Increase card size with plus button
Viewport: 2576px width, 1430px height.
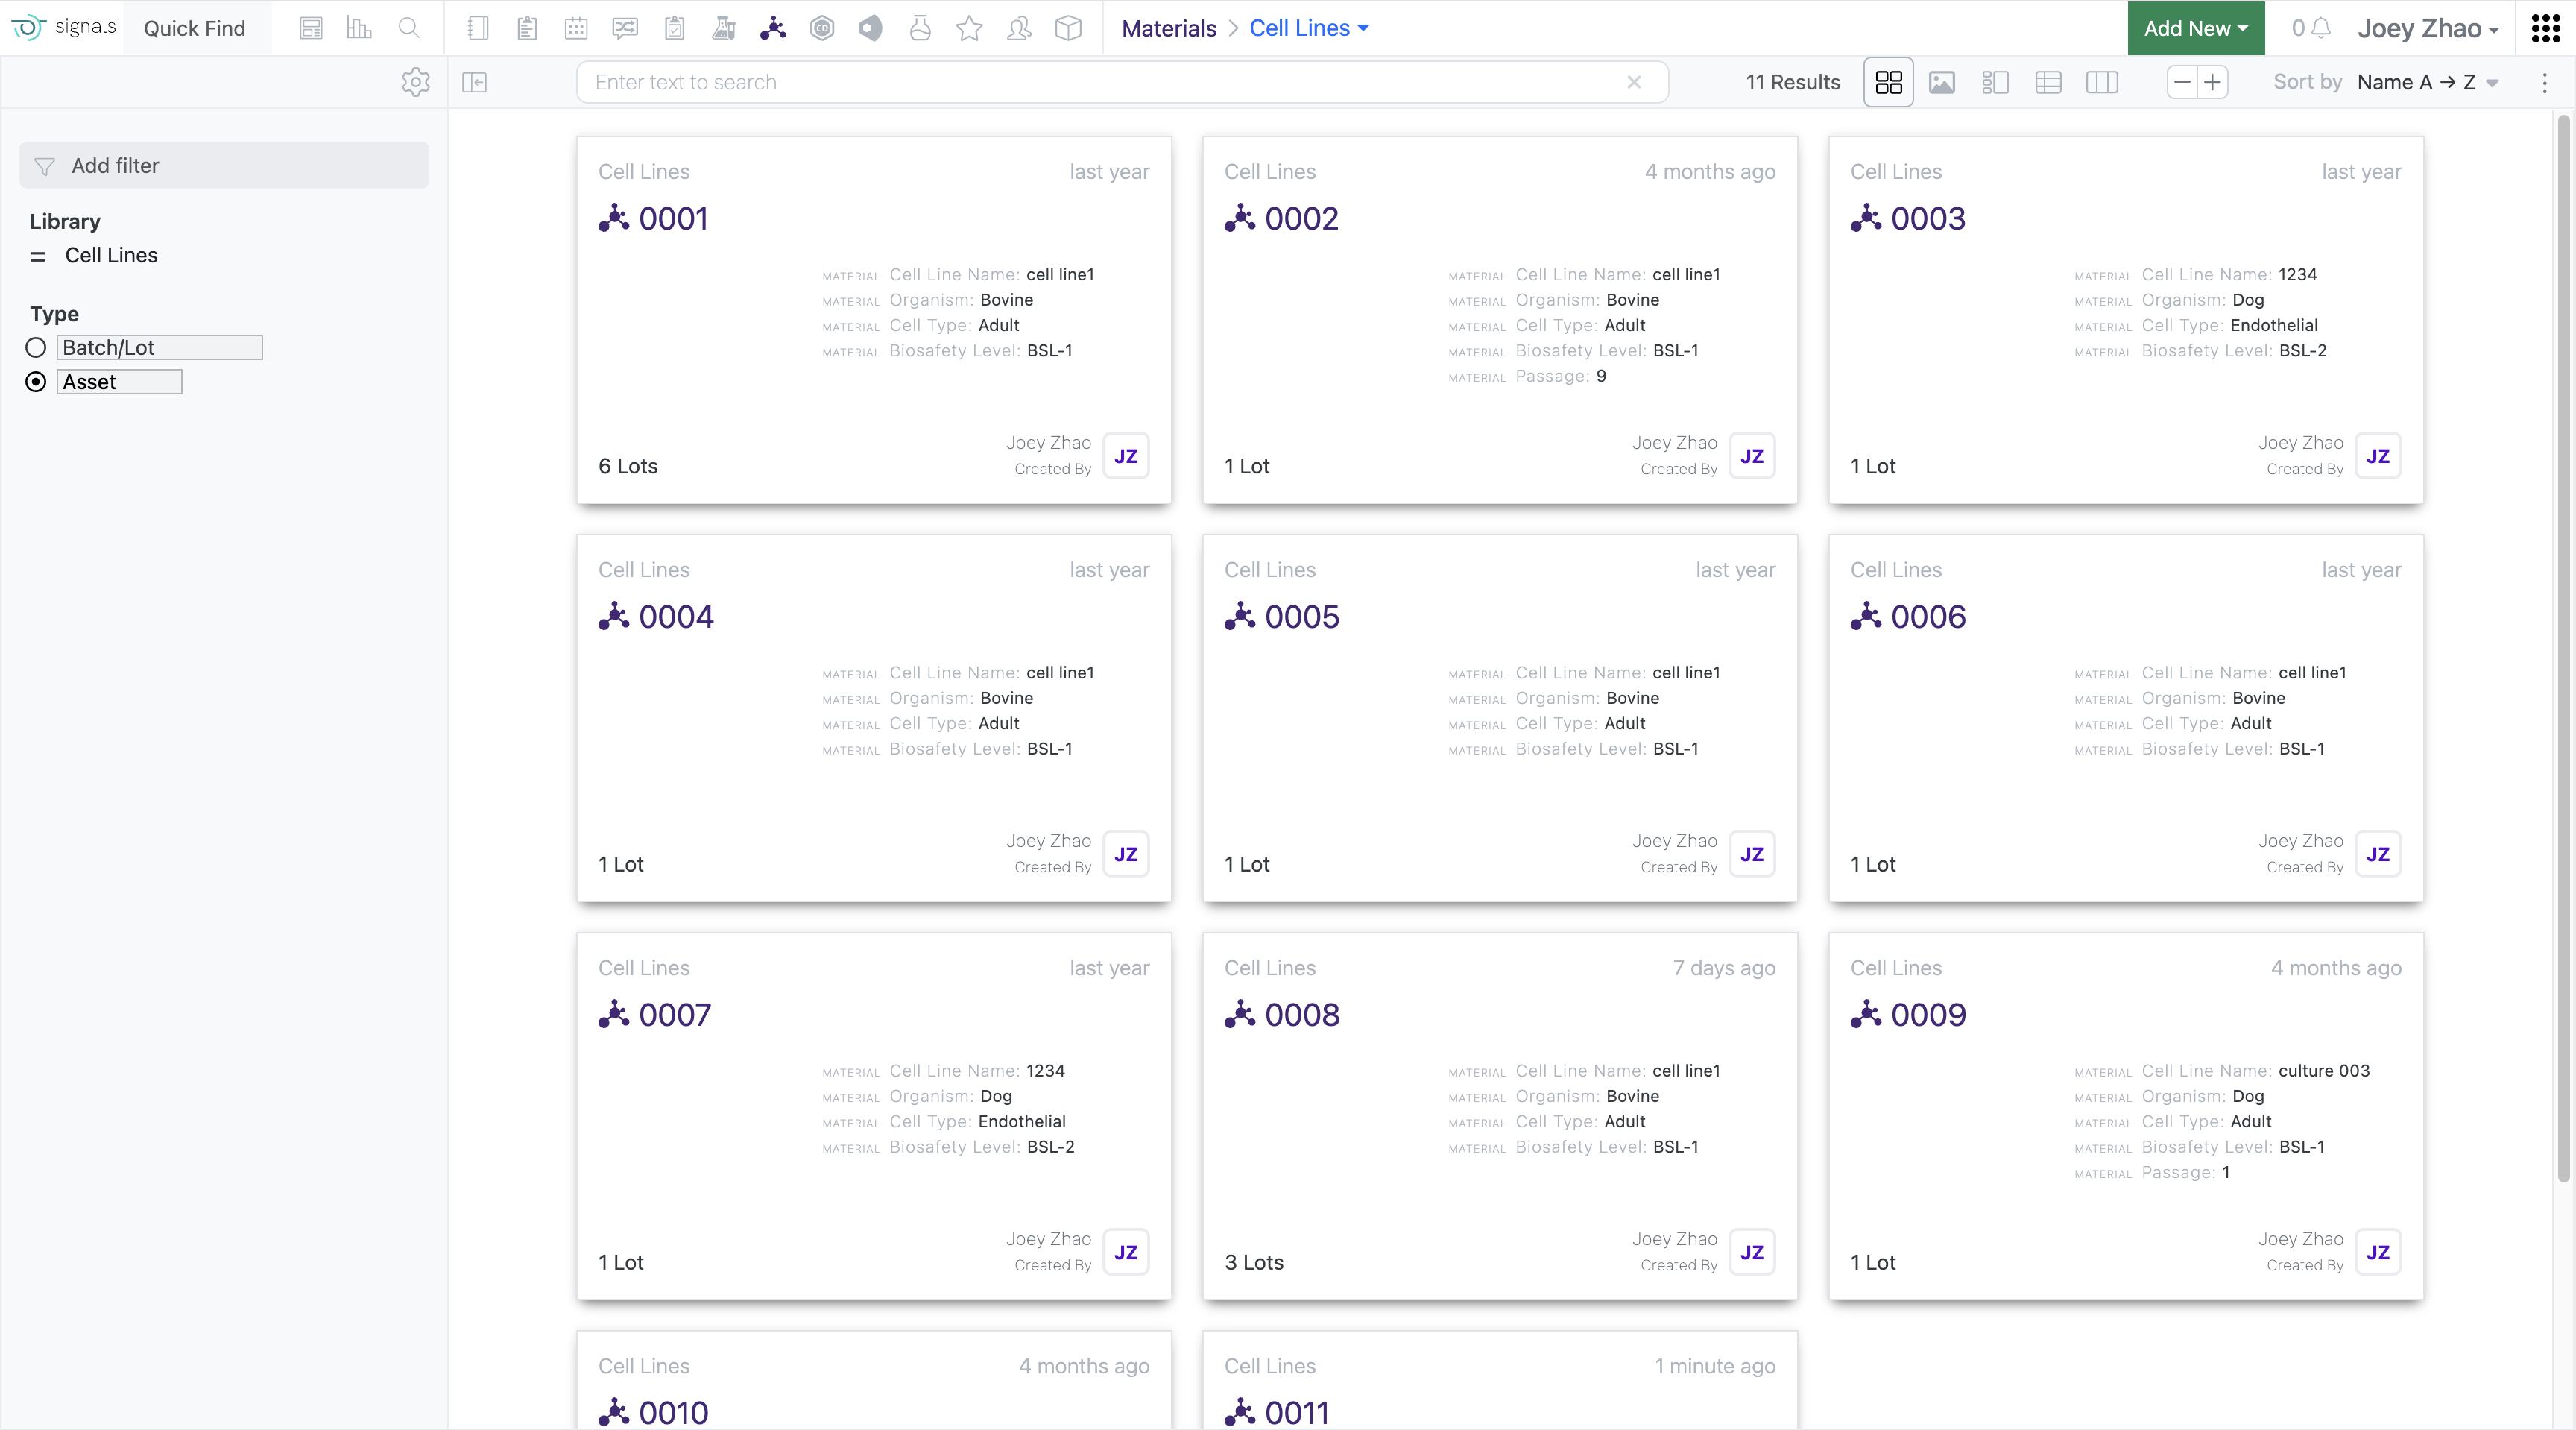click(x=2212, y=82)
